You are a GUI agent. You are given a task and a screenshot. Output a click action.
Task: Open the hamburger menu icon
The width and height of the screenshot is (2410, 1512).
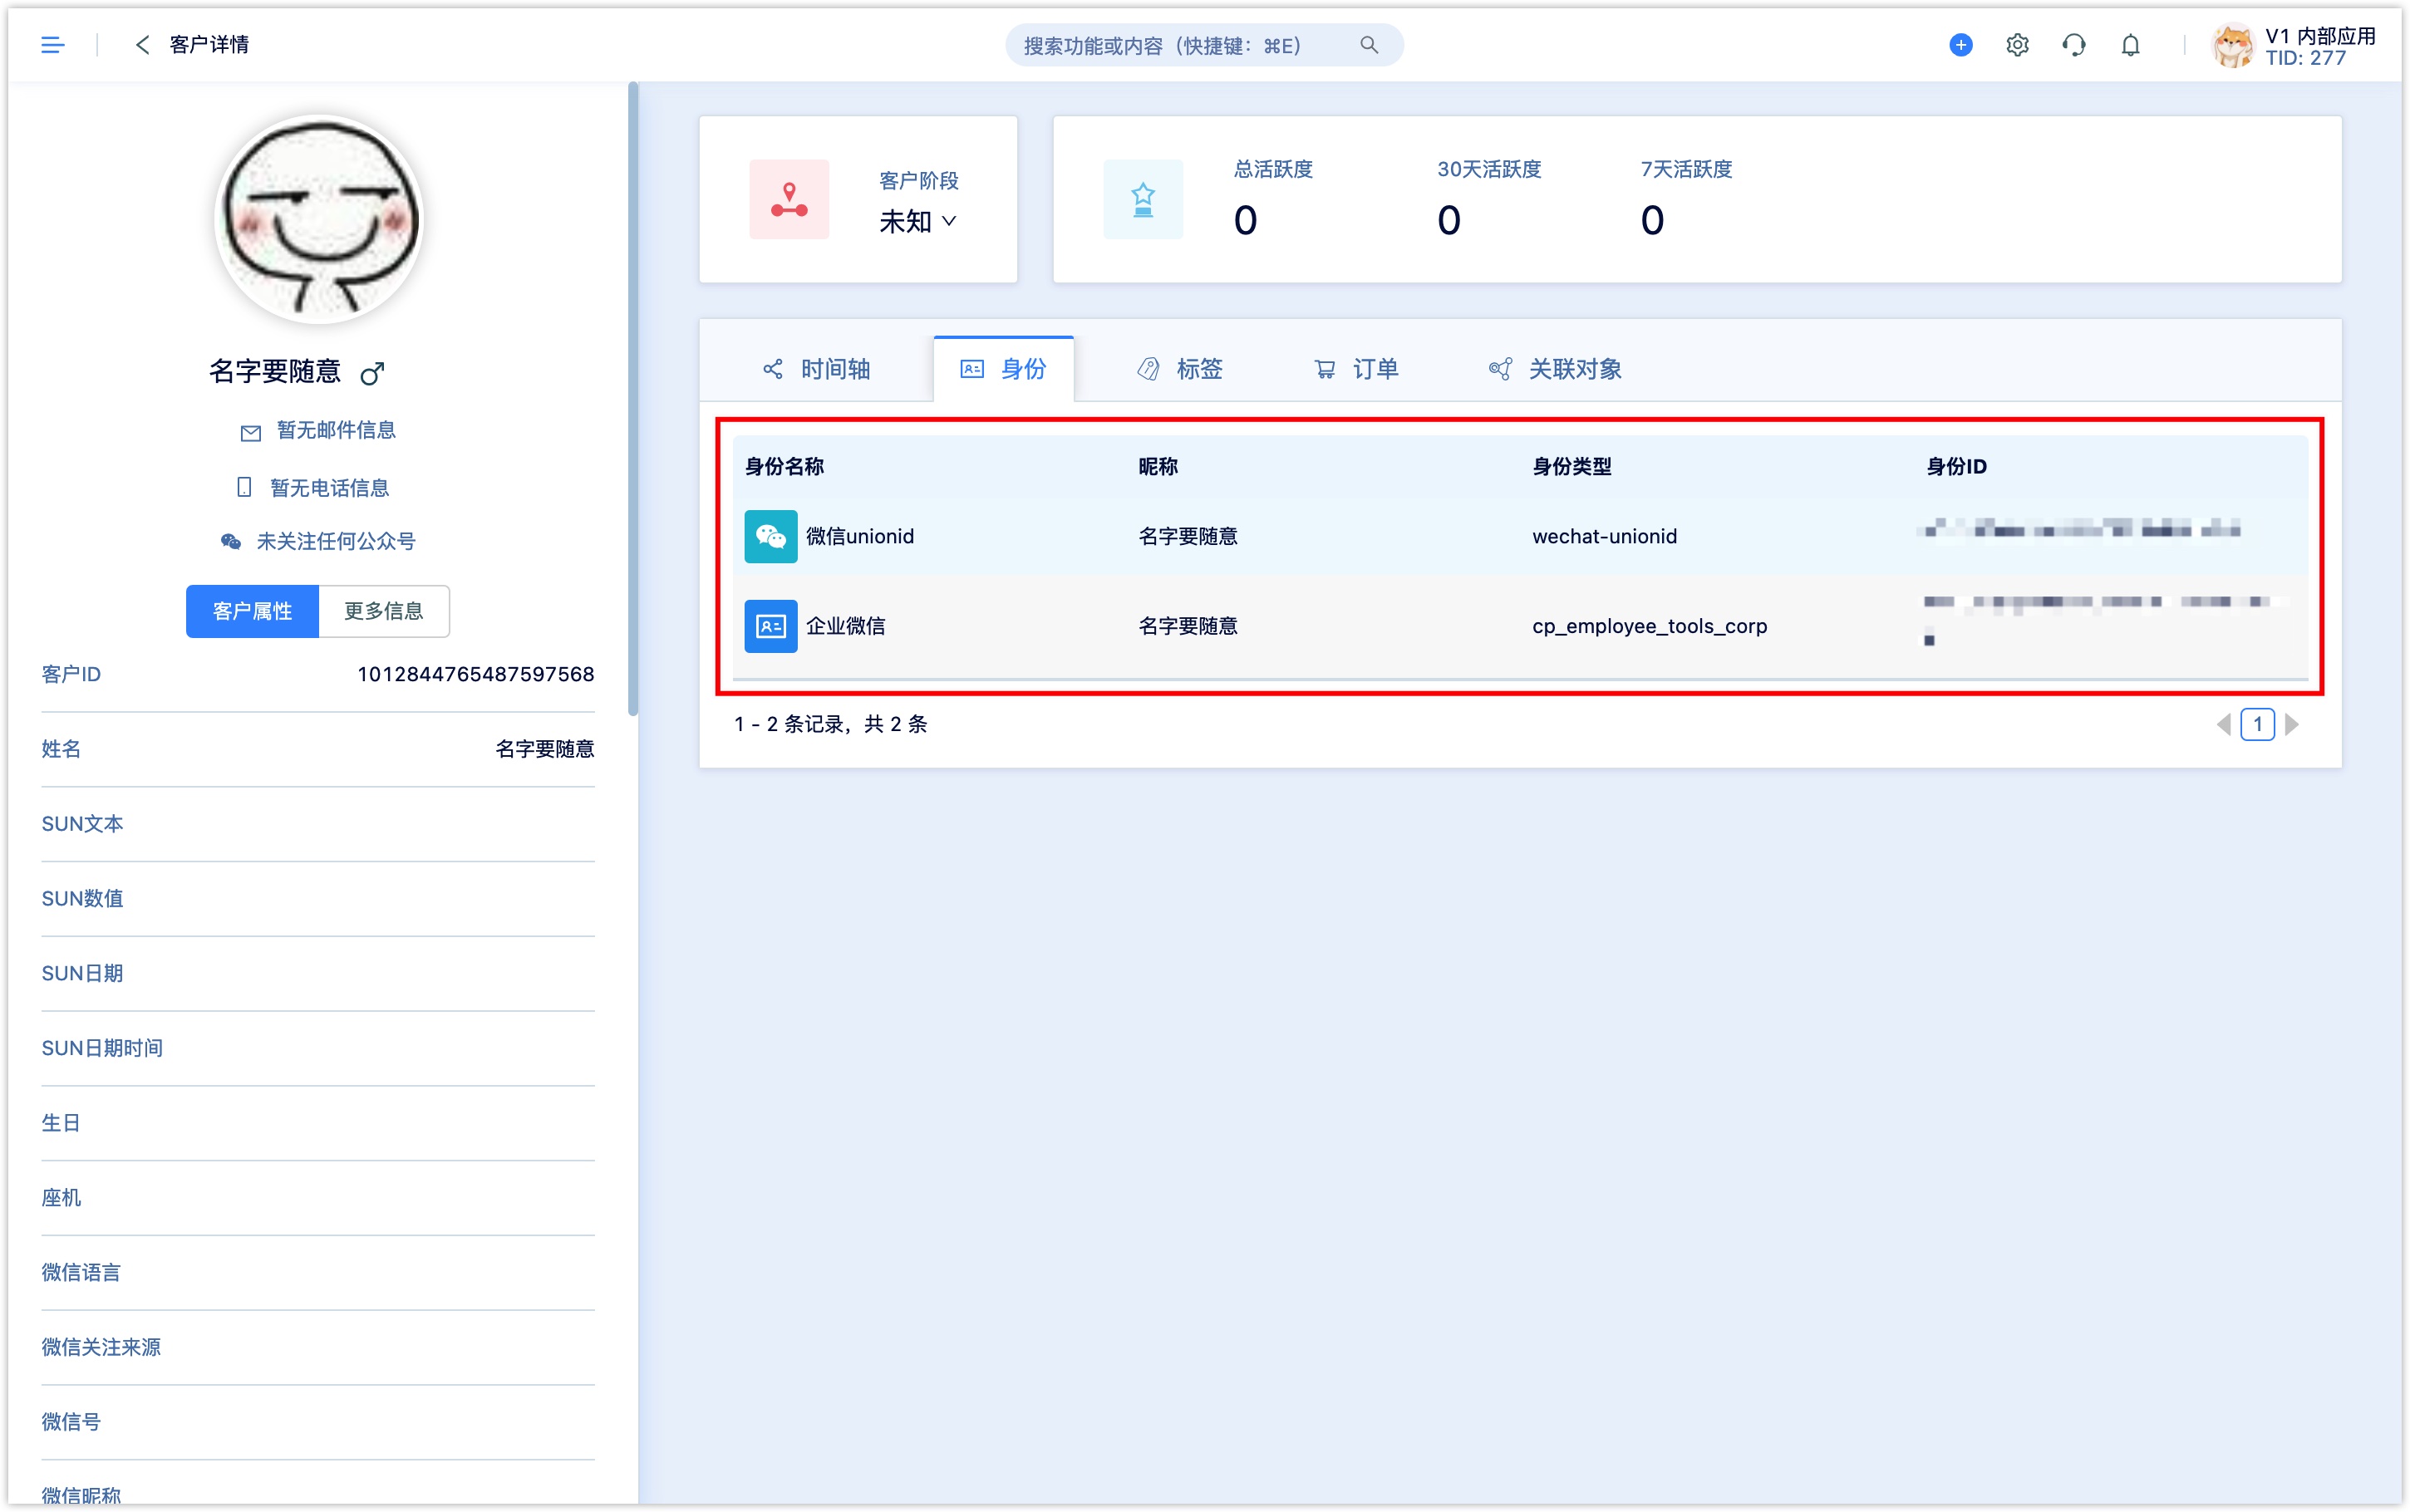tap(52, 45)
